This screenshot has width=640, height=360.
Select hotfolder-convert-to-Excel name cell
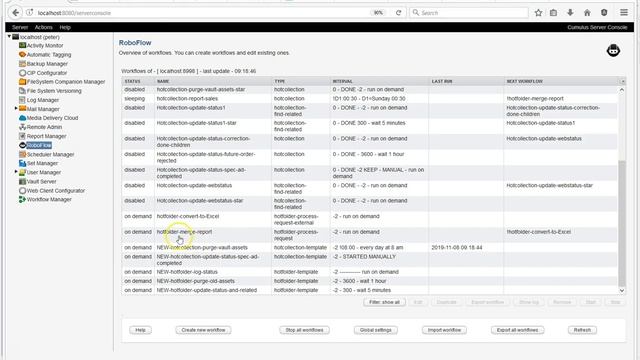coord(188,216)
